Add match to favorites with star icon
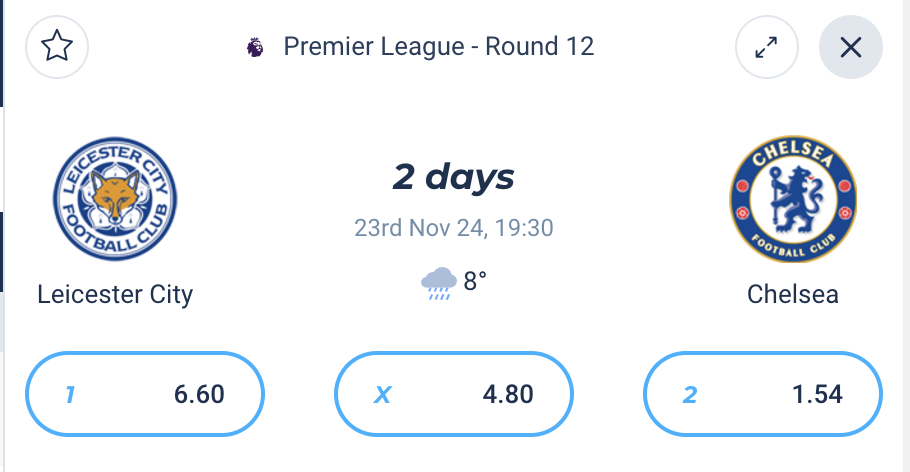Screen dimensions: 910x472 (57, 47)
